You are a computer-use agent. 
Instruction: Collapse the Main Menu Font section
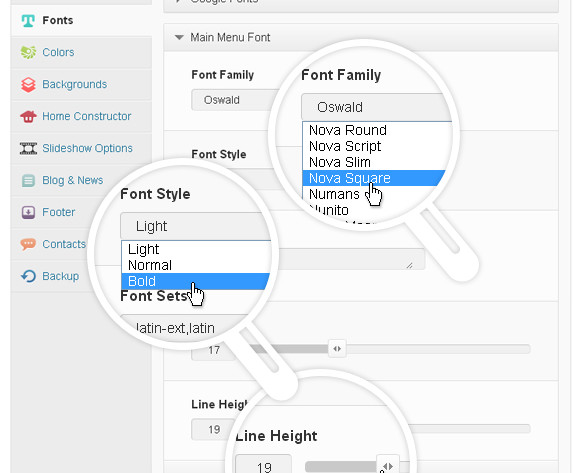pyautogui.click(x=179, y=37)
